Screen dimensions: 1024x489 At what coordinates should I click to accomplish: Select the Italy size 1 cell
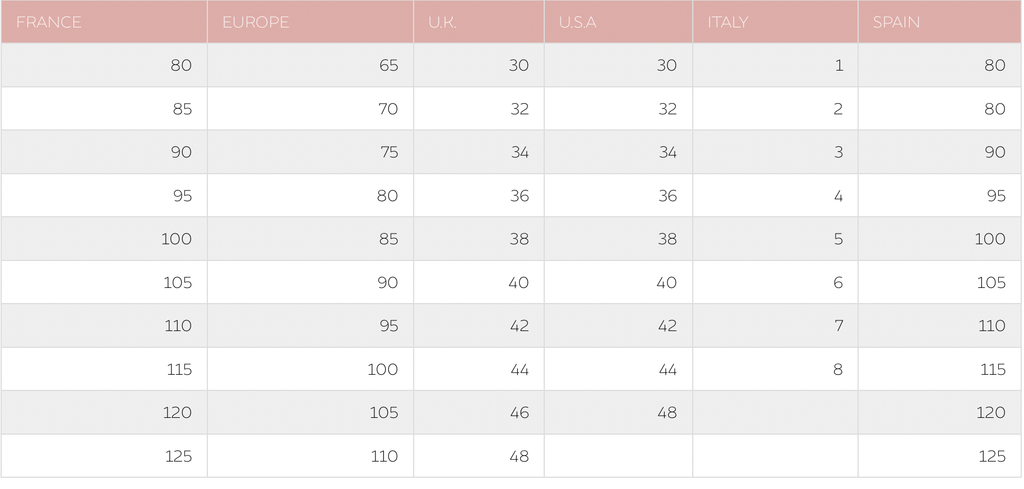click(838, 66)
